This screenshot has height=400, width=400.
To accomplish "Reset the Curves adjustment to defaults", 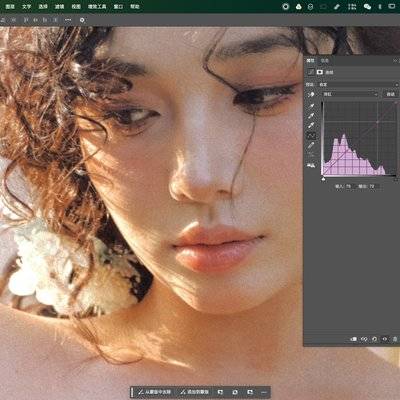I will 374,339.
